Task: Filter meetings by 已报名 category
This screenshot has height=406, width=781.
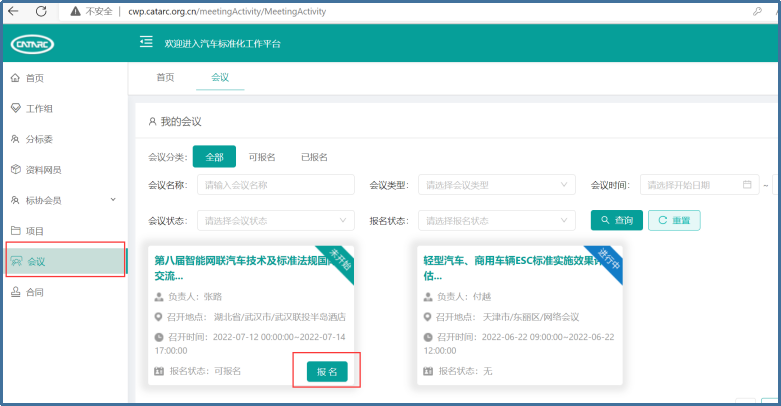Action: click(x=314, y=157)
